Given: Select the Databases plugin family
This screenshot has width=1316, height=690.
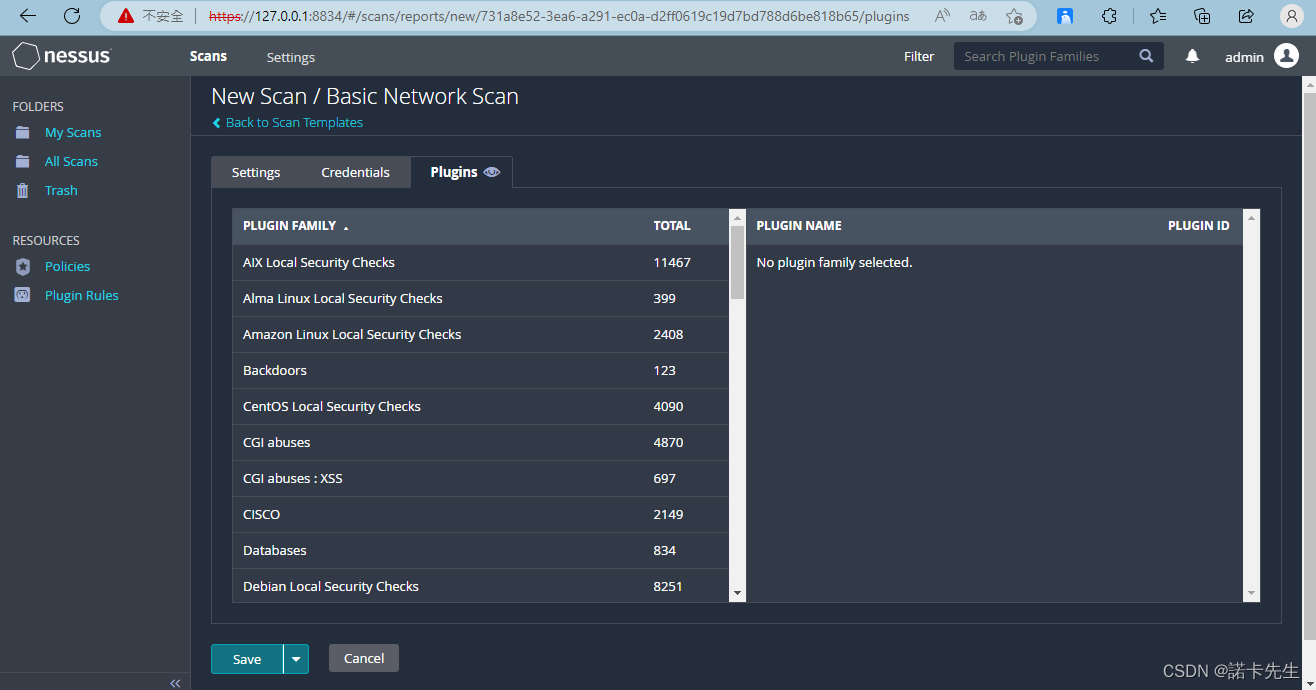Looking at the screenshot, I should coord(480,551).
